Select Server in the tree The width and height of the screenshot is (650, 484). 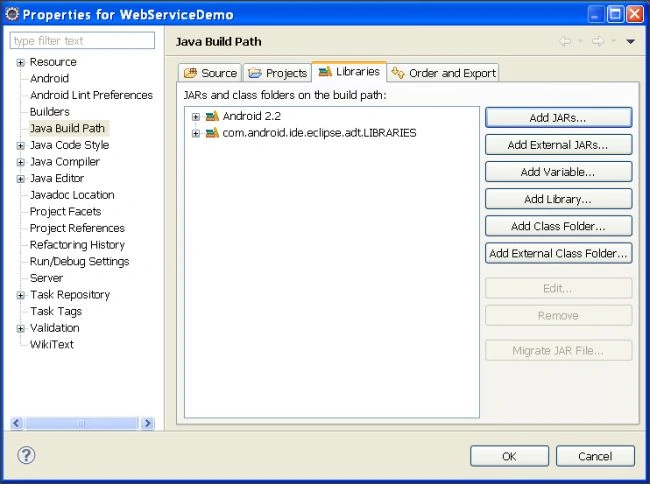click(46, 278)
